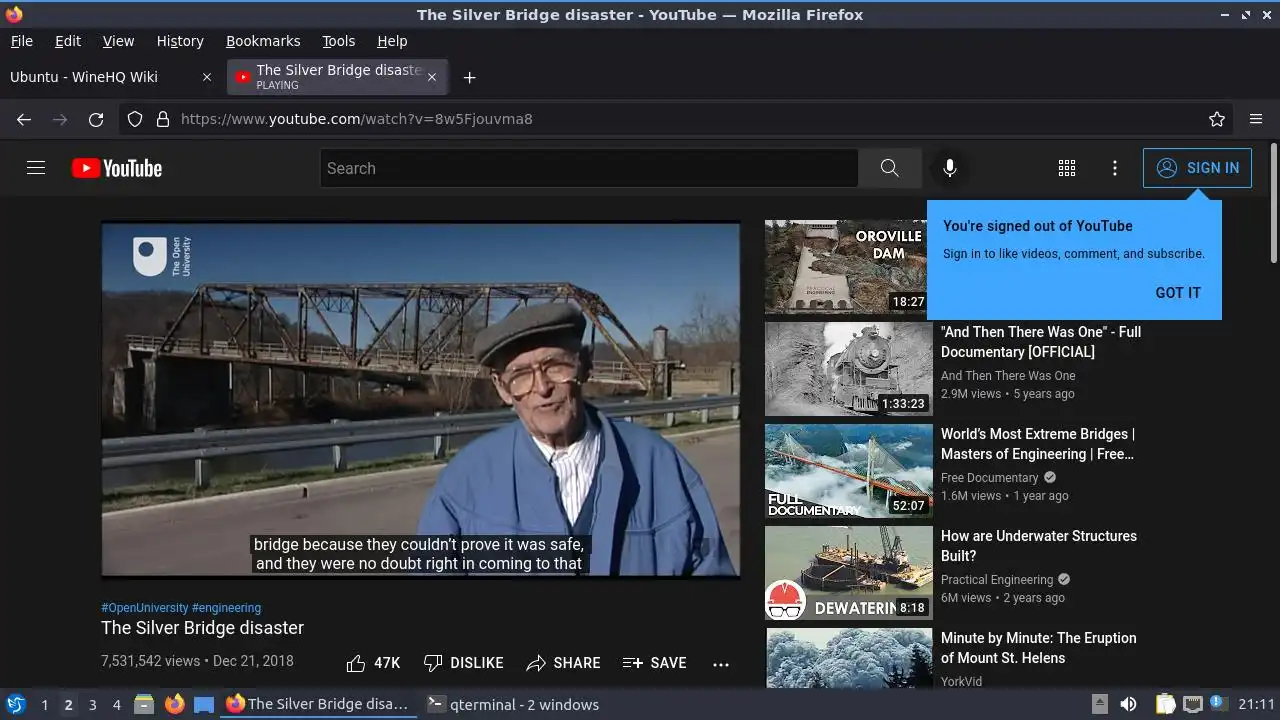1280x720 pixels.
Task: Open the volume control tray icon
Action: click(x=1128, y=704)
